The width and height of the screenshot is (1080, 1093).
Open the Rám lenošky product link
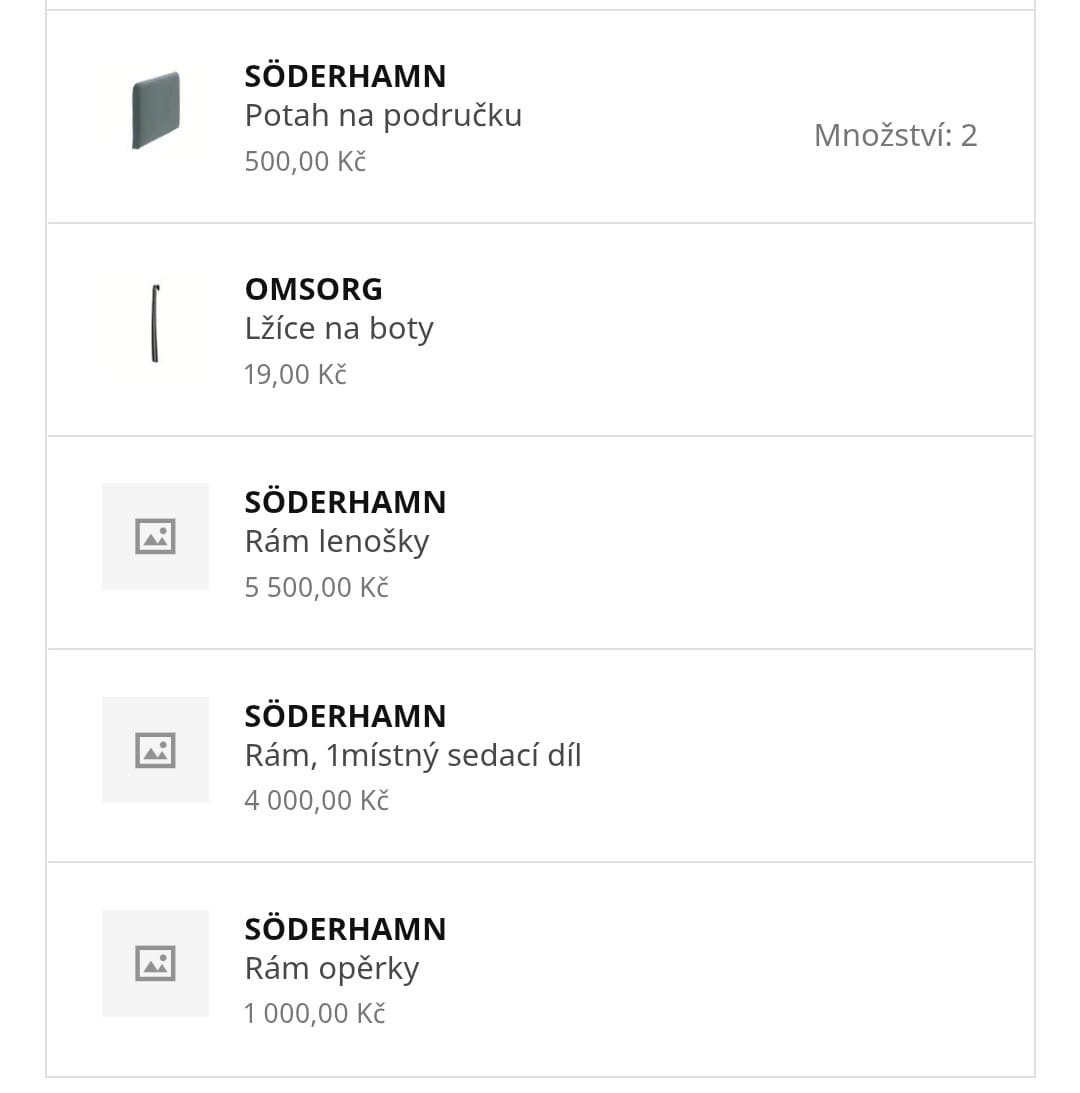point(337,542)
